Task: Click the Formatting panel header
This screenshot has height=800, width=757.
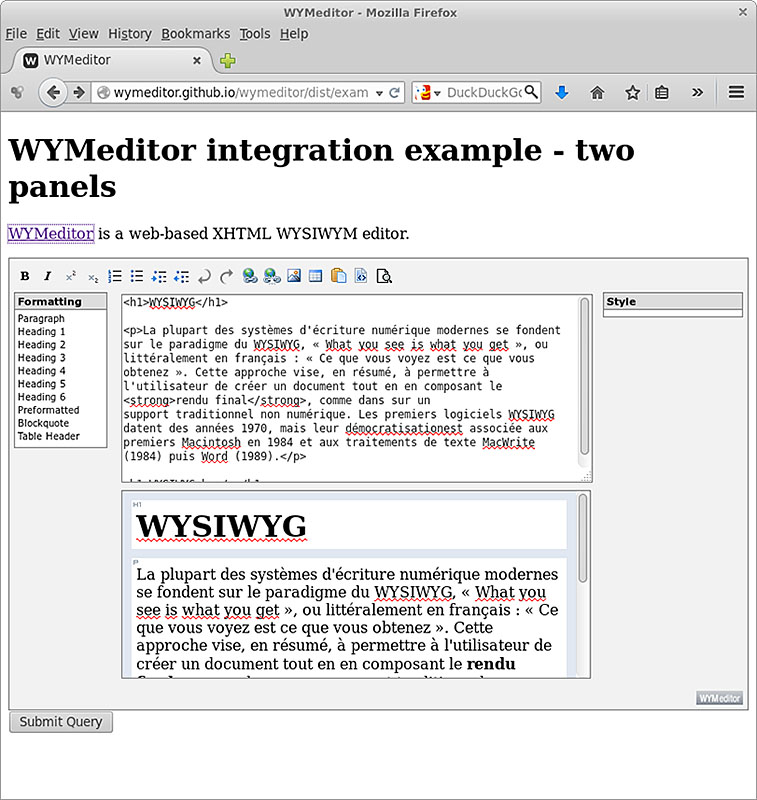Action: [61, 302]
